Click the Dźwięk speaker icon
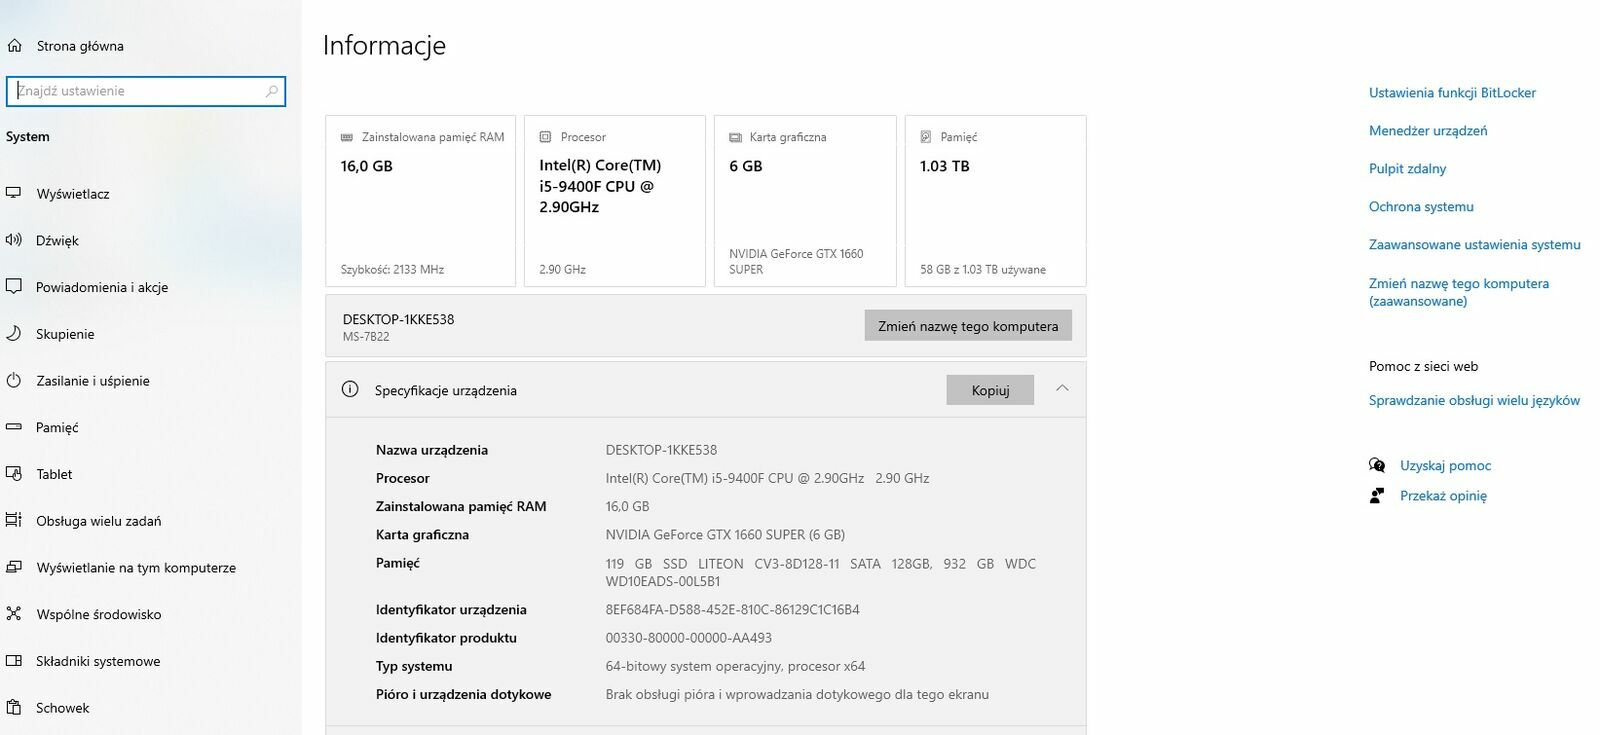Screen dimensions: 1600x735 (x=14, y=240)
